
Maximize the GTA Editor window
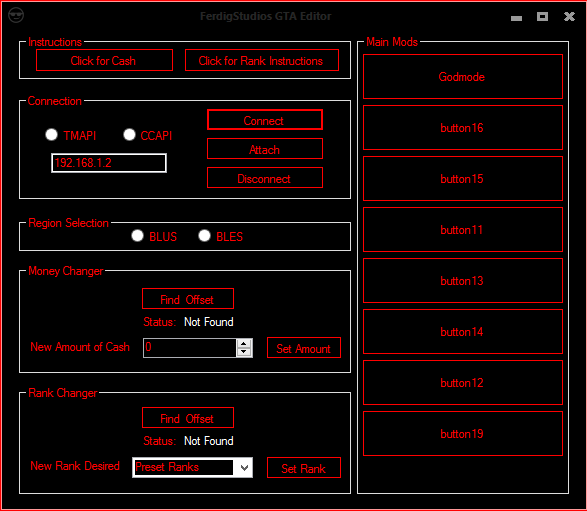[542, 16]
